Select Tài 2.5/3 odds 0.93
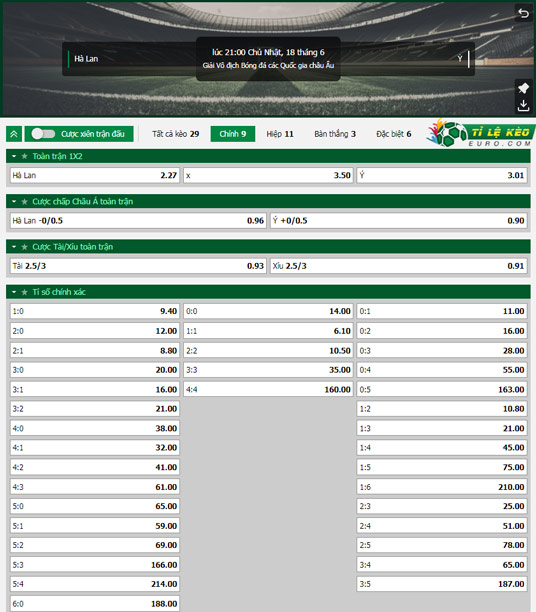The image size is (536, 612). click(x=138, y=266)
